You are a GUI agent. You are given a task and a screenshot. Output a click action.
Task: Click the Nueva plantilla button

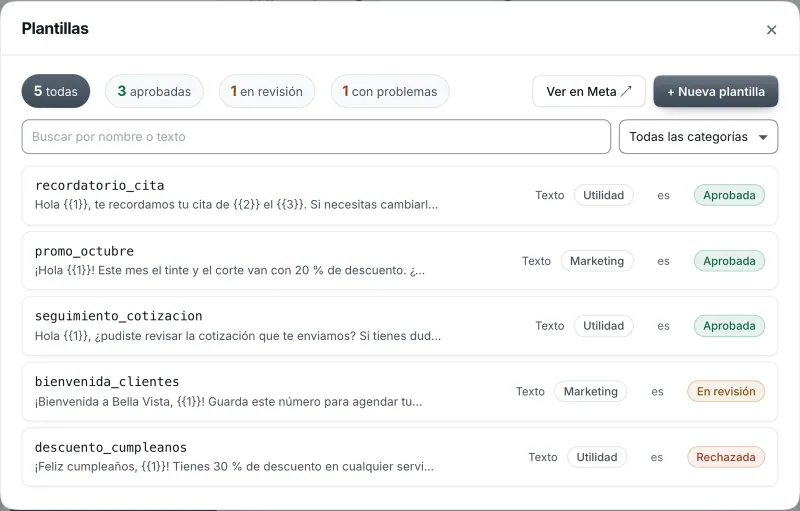coord(716,91)
